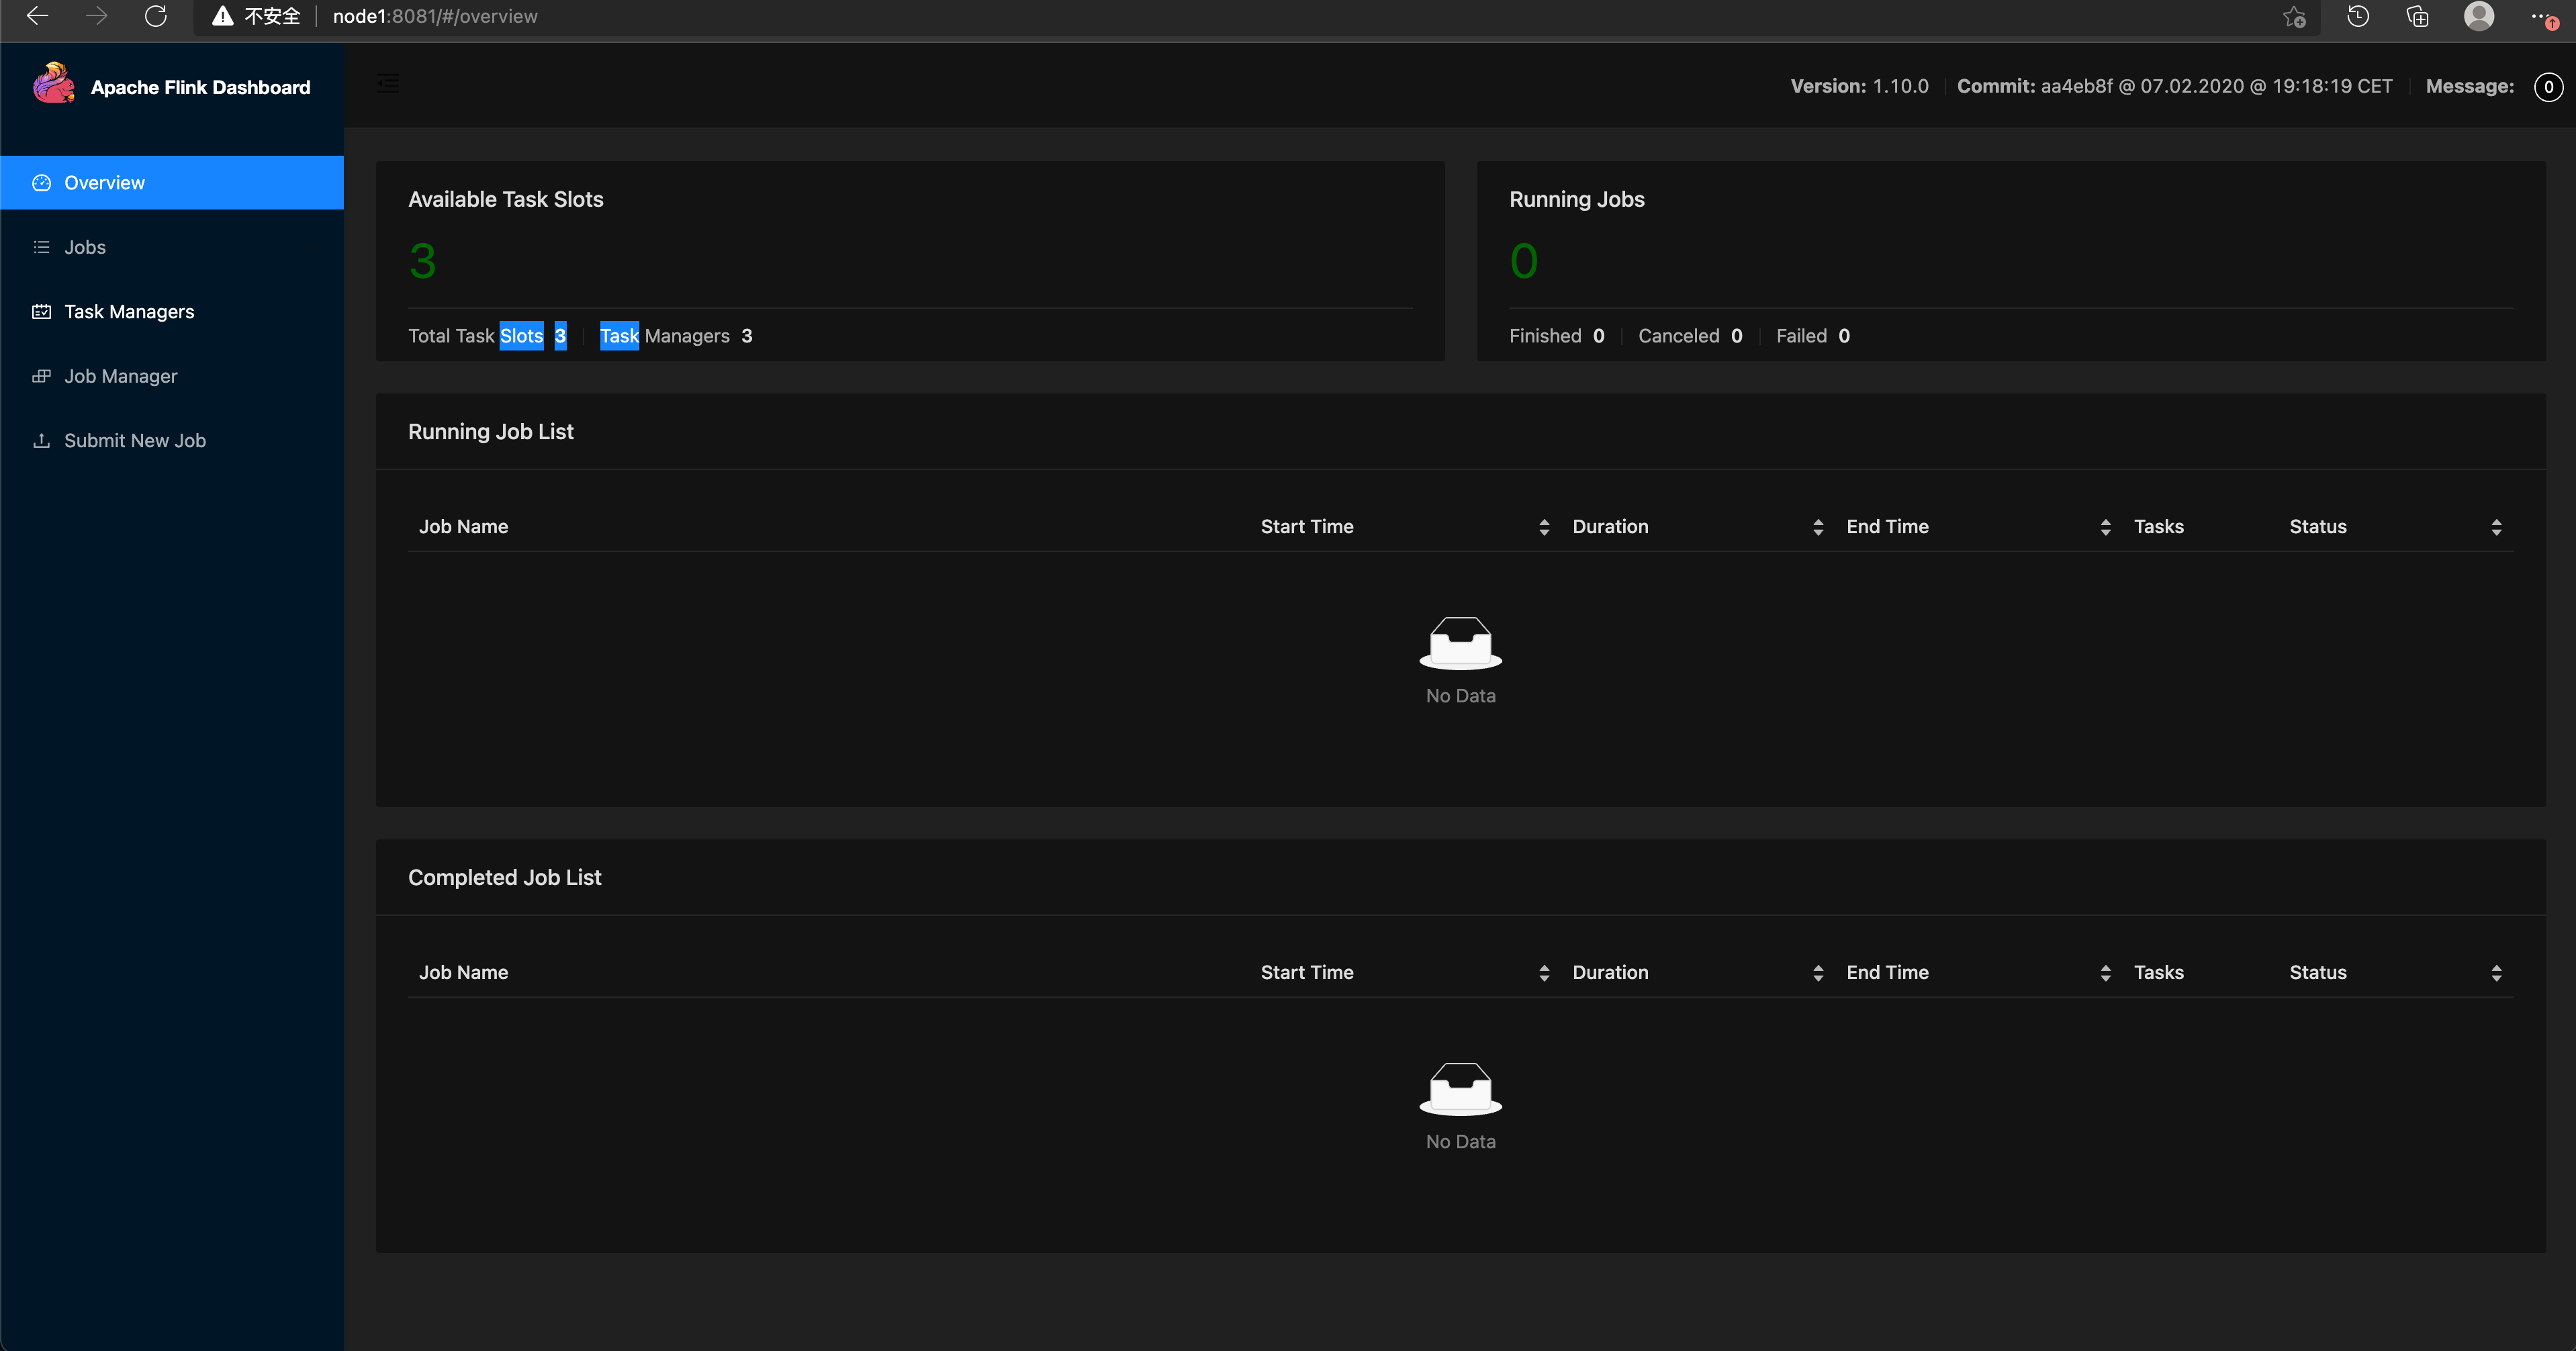Select the Jobs icon in the sidebar

coord(41,247)
